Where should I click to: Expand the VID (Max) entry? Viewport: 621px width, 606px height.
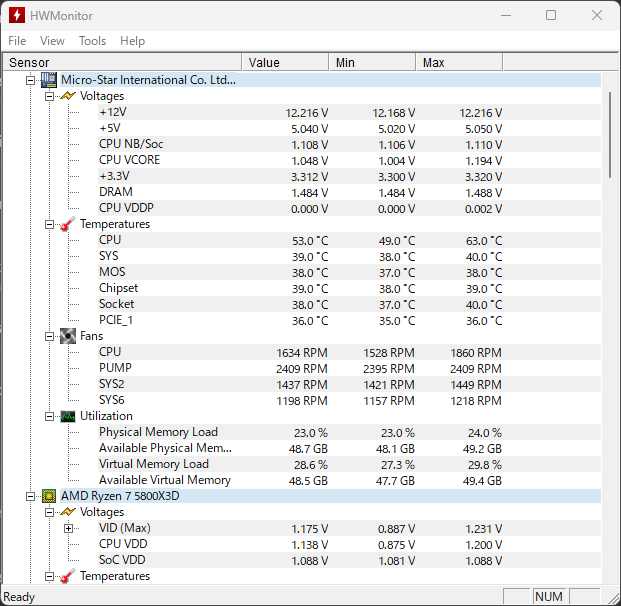coord(68,528)
